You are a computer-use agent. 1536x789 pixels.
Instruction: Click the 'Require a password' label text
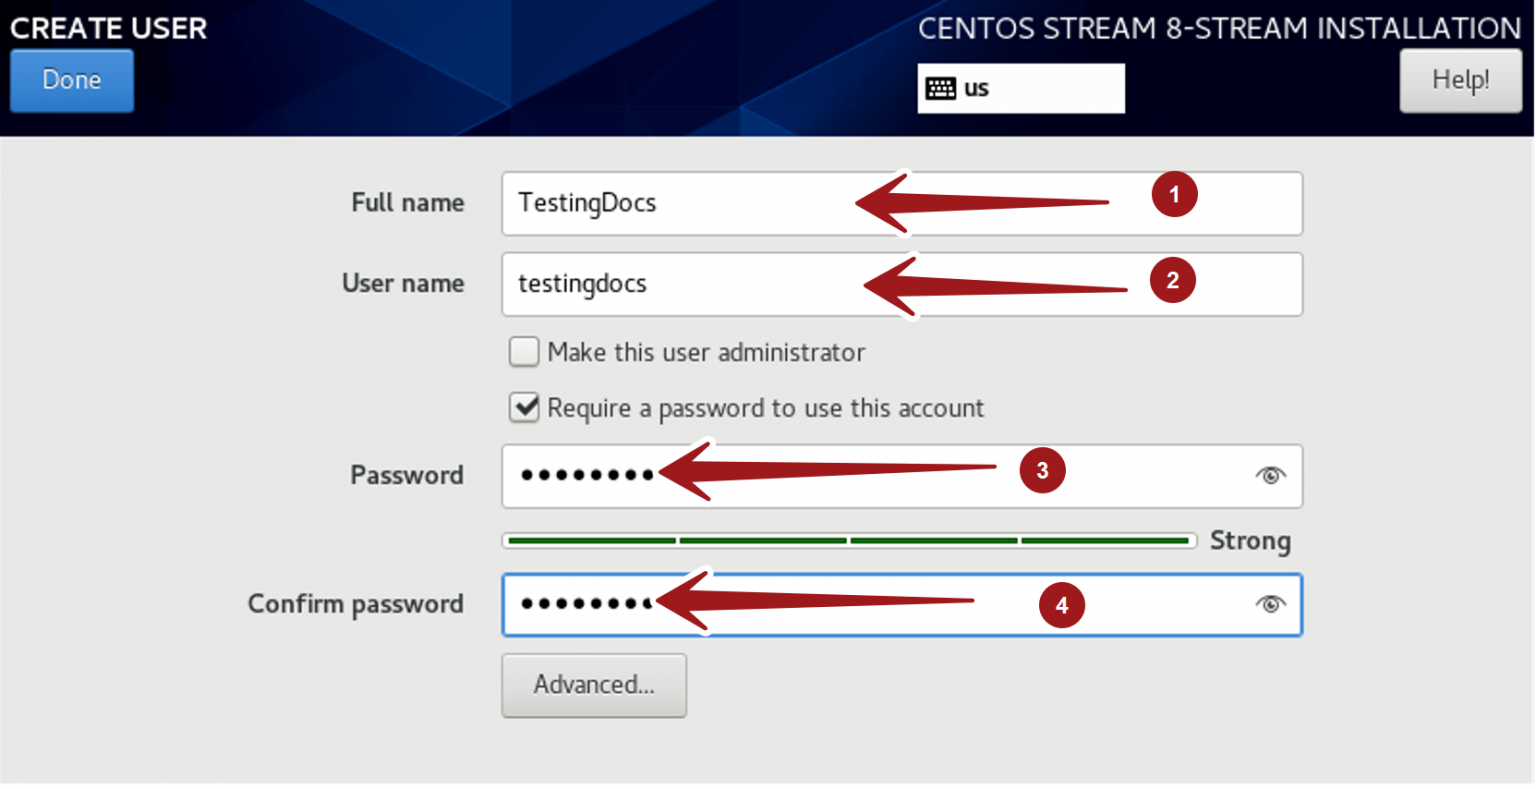point(763,408)
